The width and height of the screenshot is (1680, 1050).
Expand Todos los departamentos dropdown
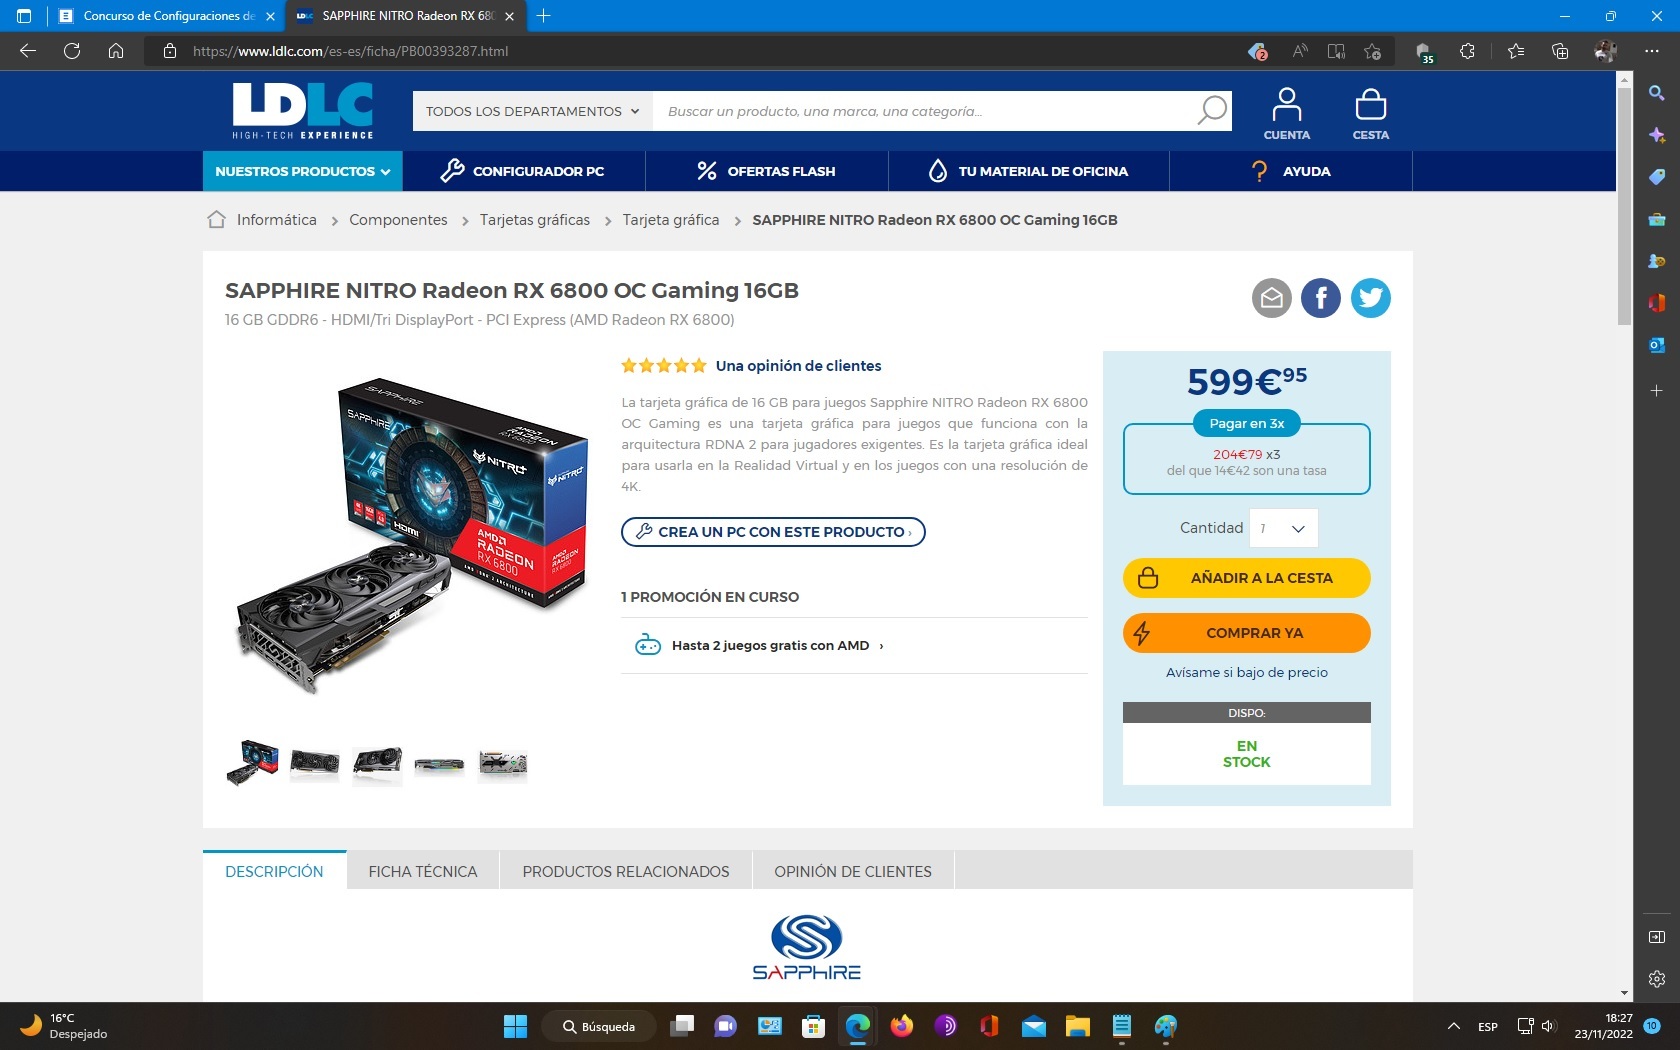(532, 111)
